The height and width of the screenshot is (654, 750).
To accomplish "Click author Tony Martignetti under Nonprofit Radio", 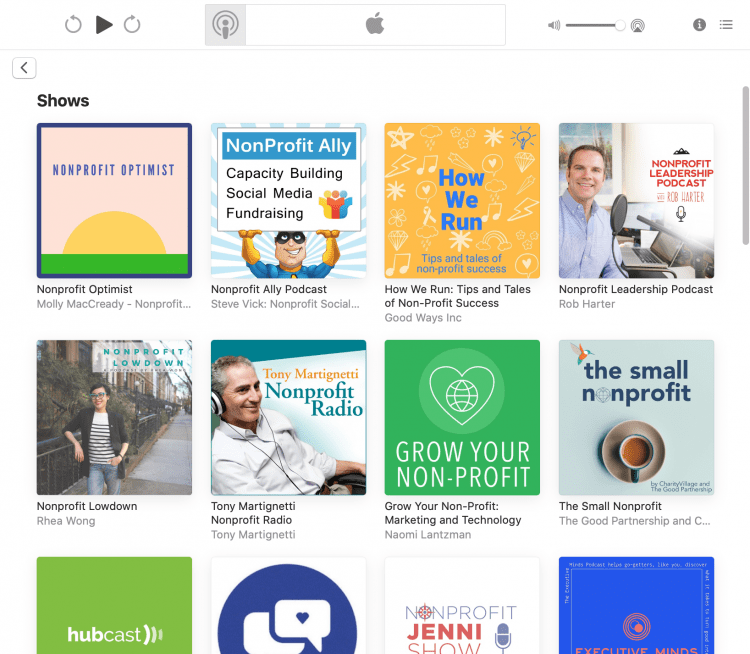I will 253,534.
